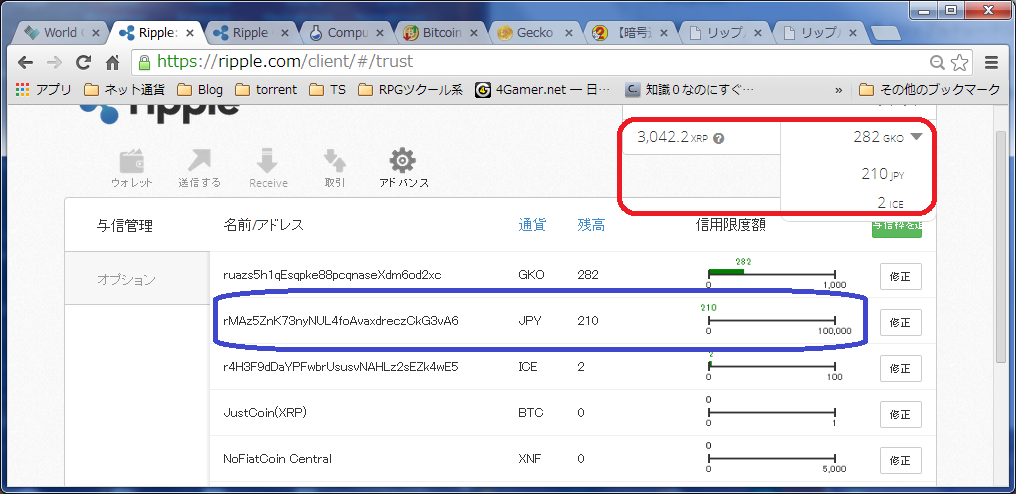Click the 3,042.2 XRP balance

[x=673, y=137]
